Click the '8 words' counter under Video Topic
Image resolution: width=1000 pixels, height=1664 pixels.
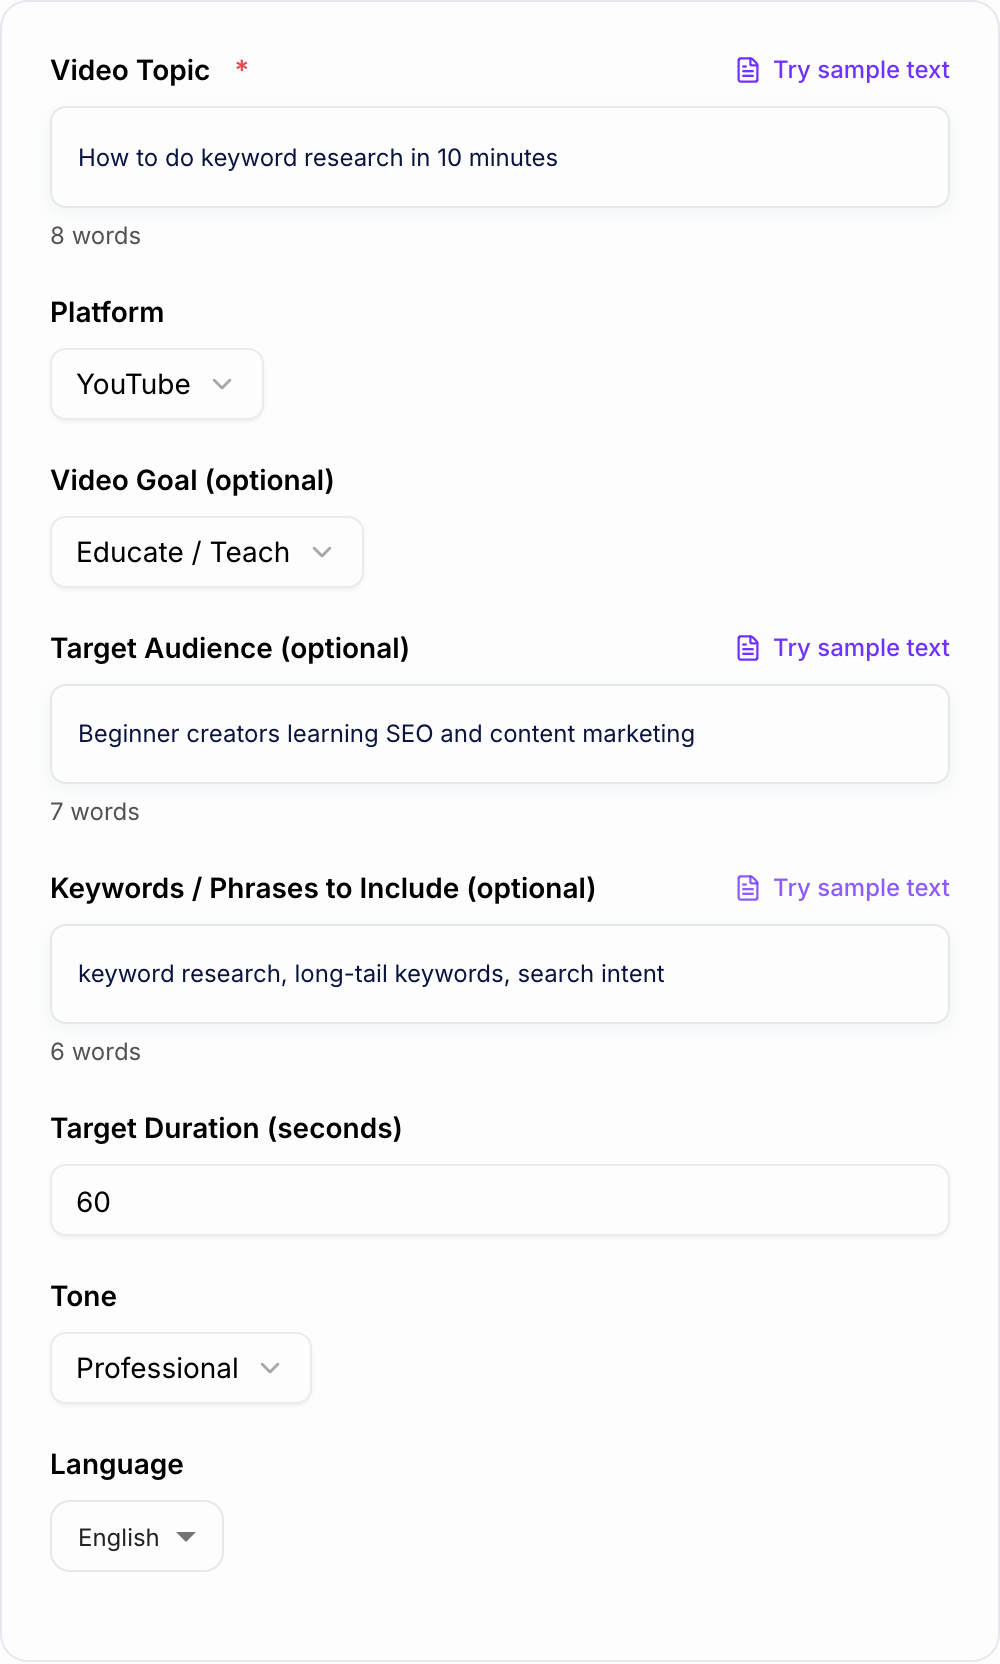pos(96,236)
